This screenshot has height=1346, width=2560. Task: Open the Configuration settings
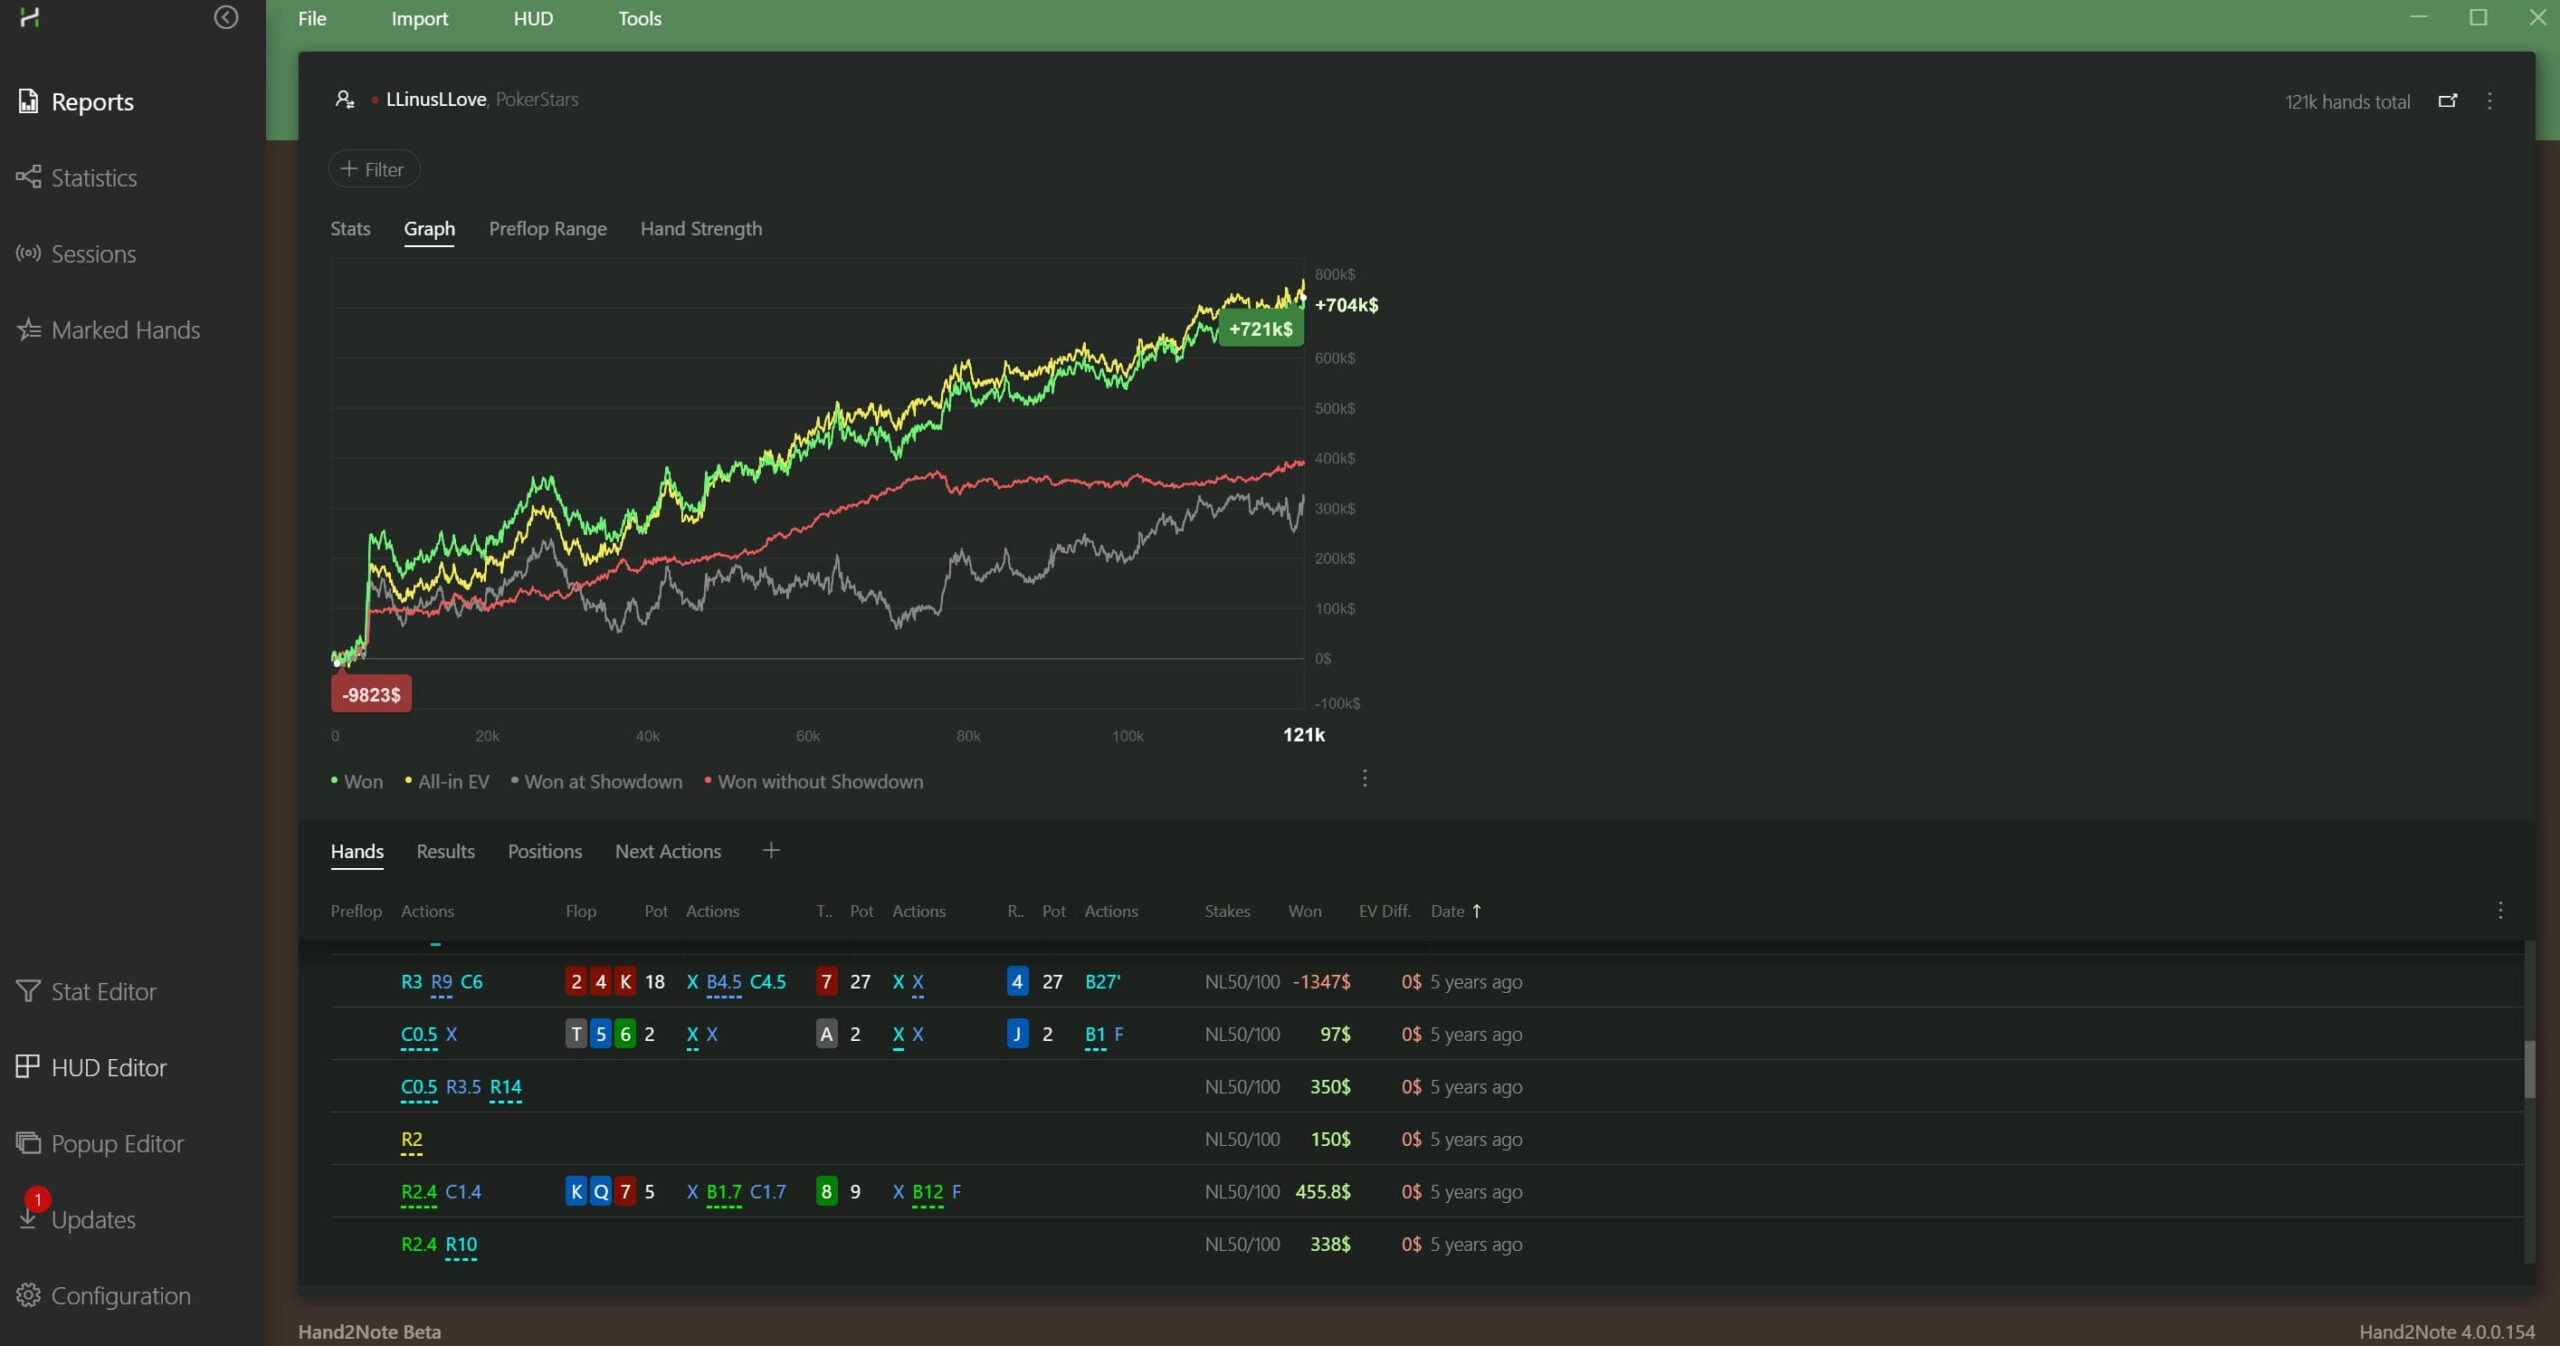click(x=120, y=1295)
